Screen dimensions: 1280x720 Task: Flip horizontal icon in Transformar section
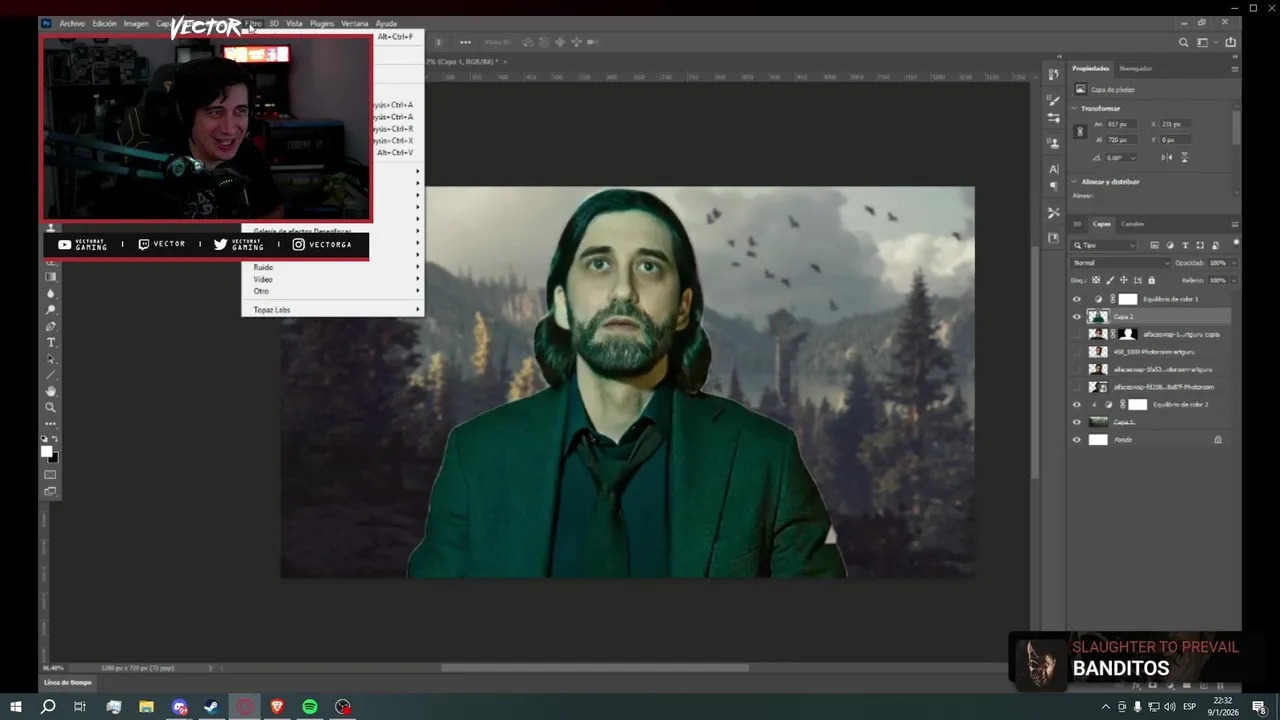pos(1167,157)
